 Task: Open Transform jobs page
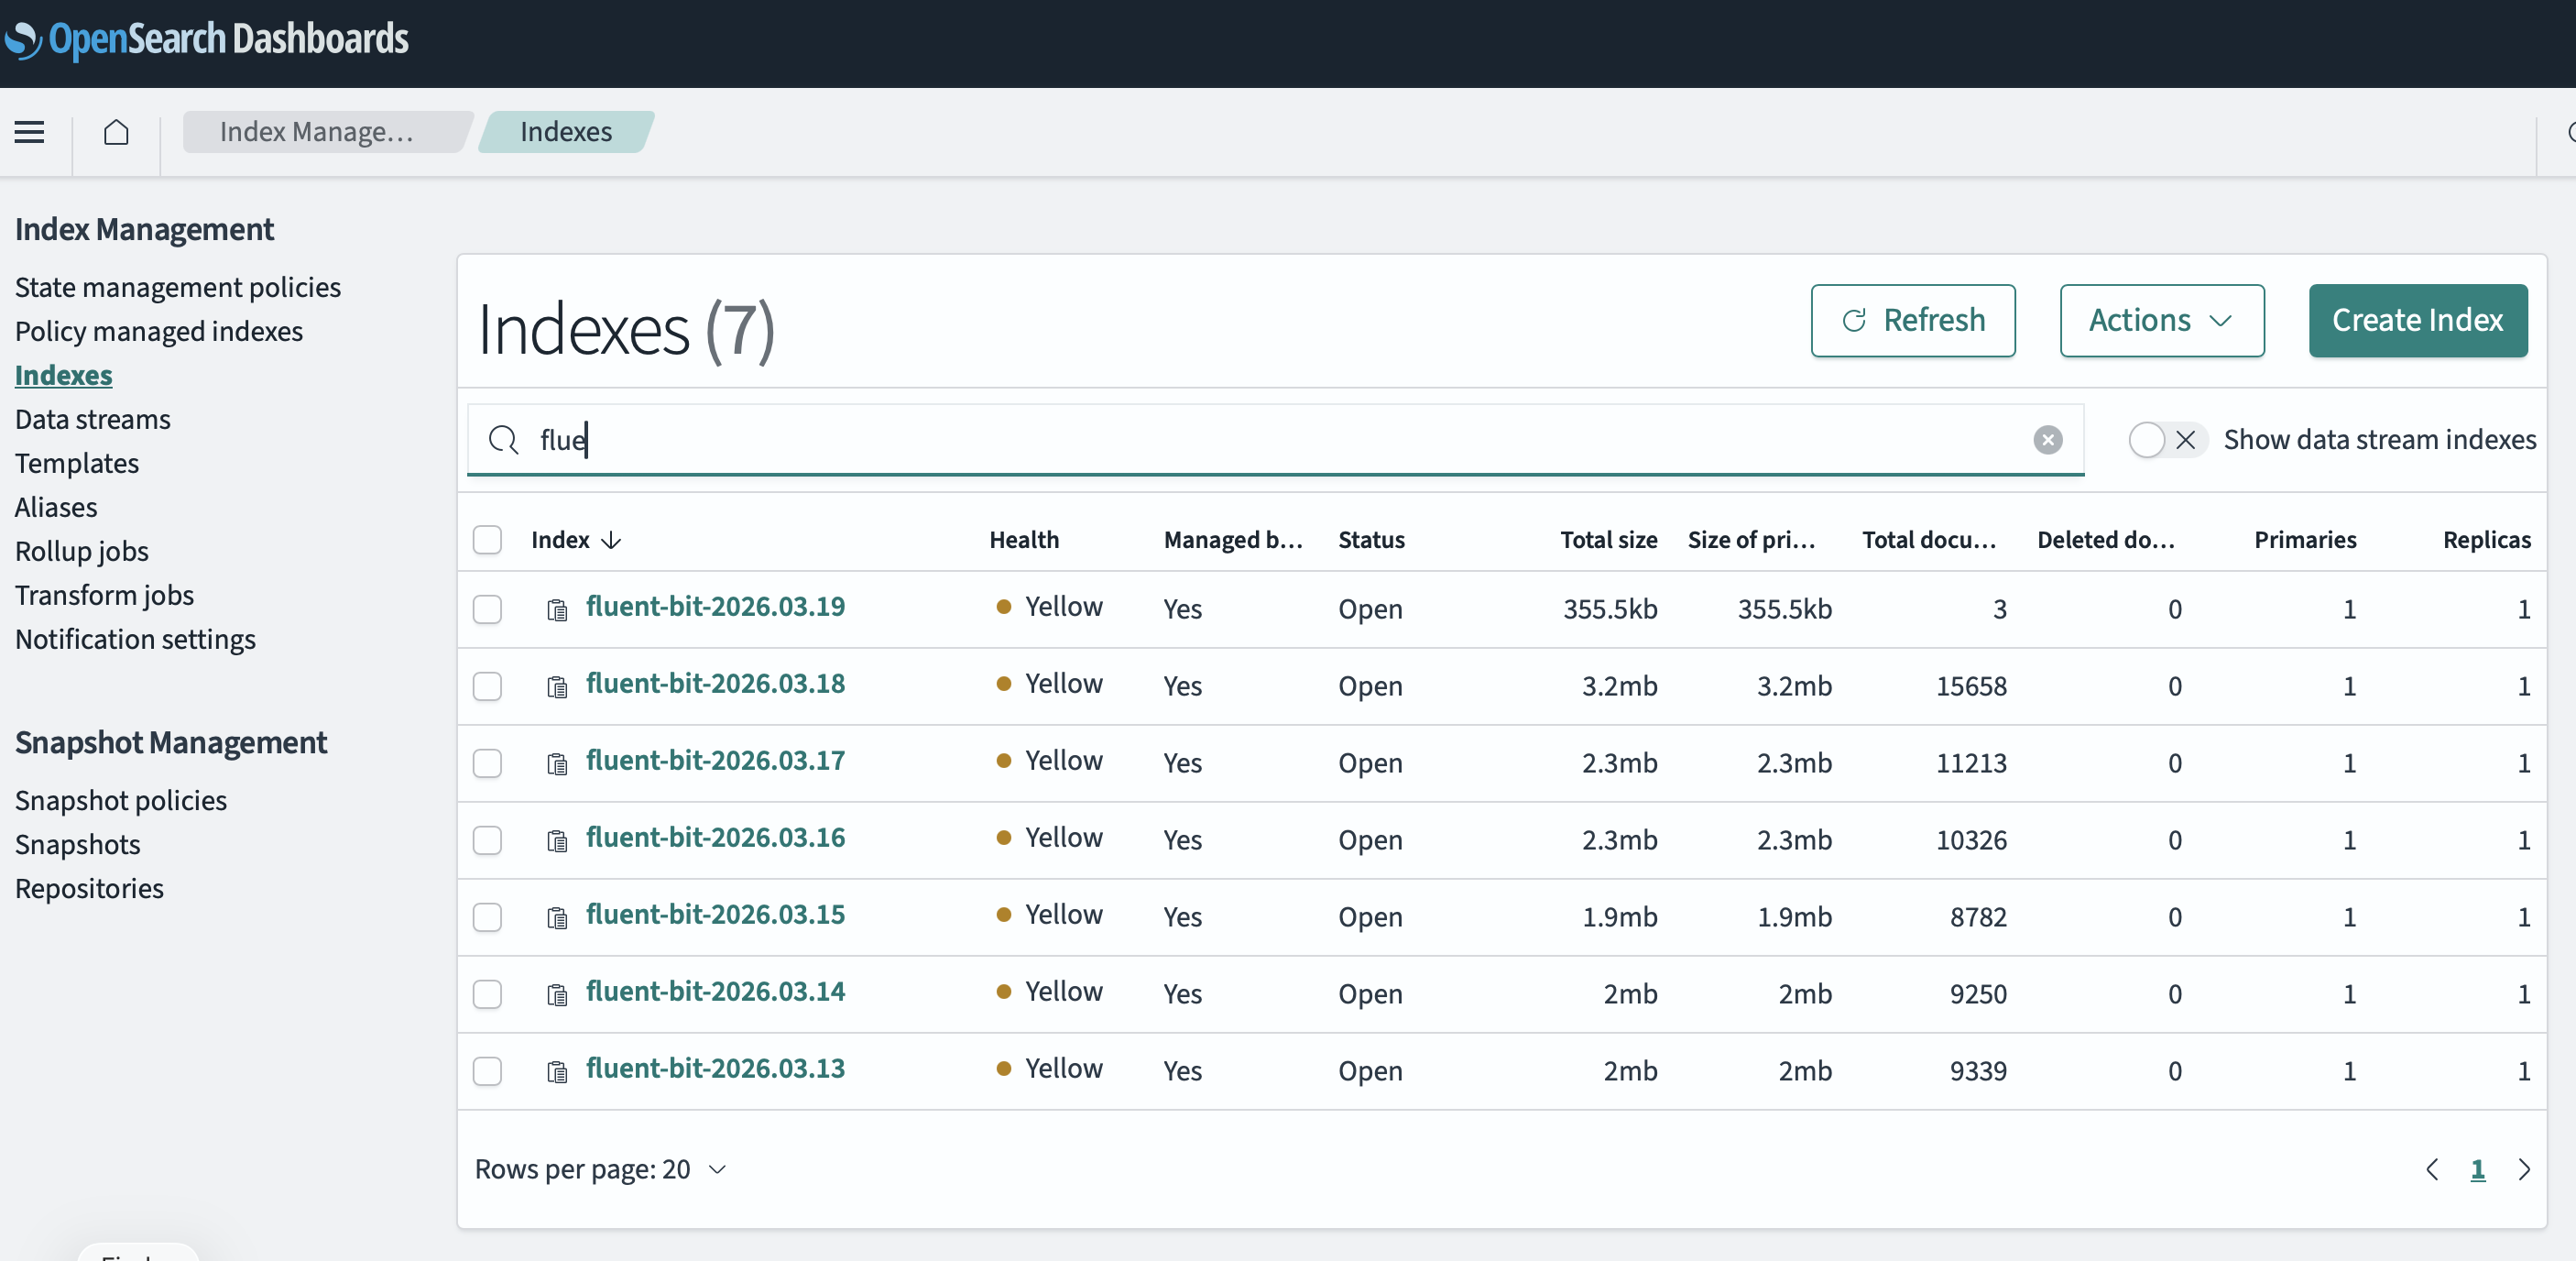[x=105, y=595]
